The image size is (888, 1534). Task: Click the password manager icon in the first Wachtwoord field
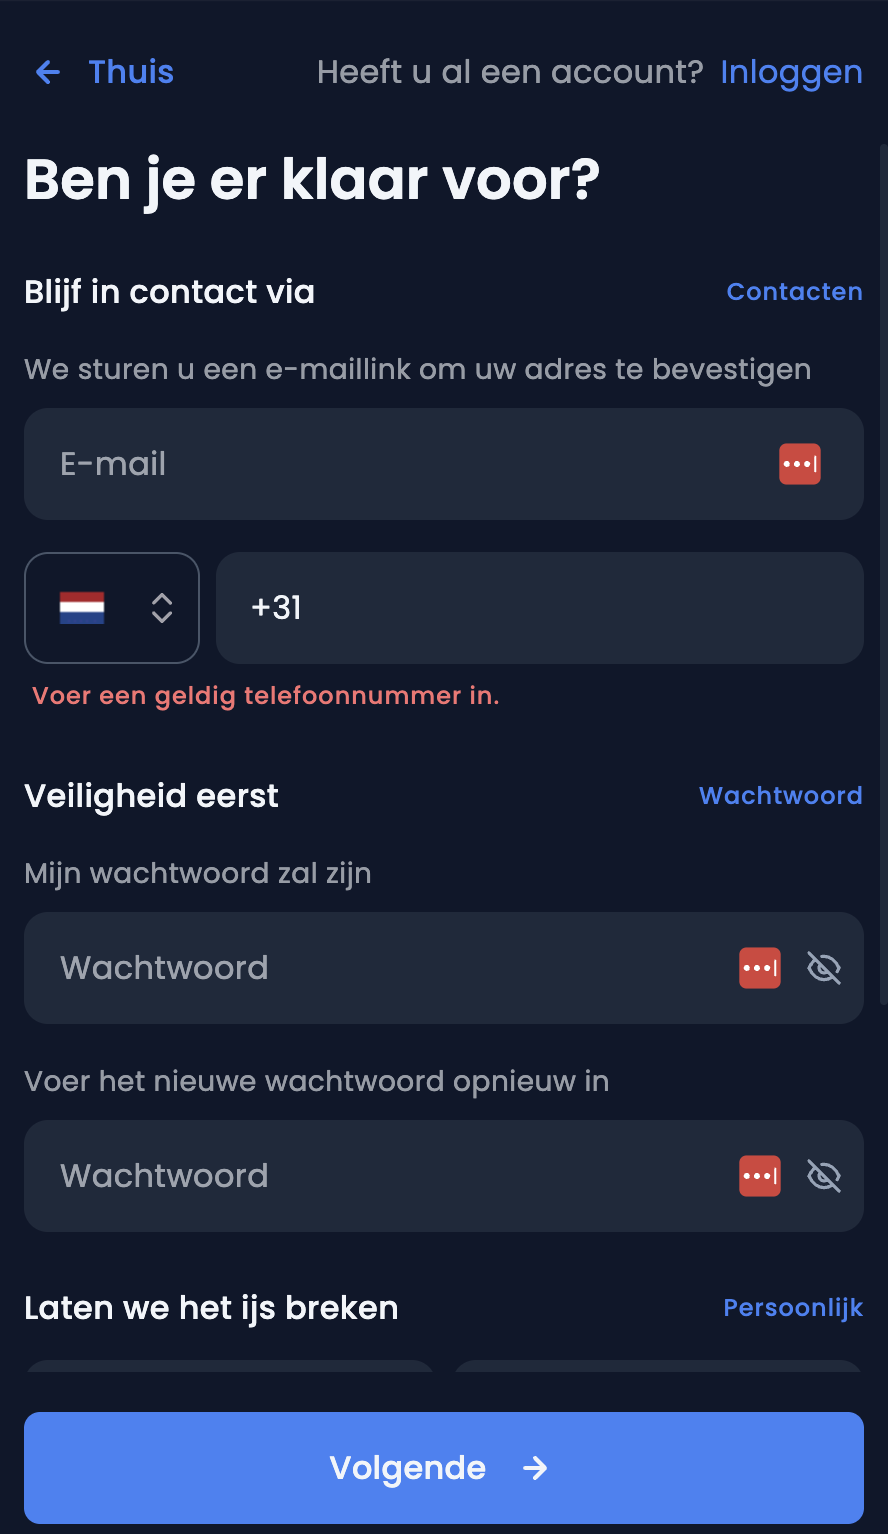760,967
